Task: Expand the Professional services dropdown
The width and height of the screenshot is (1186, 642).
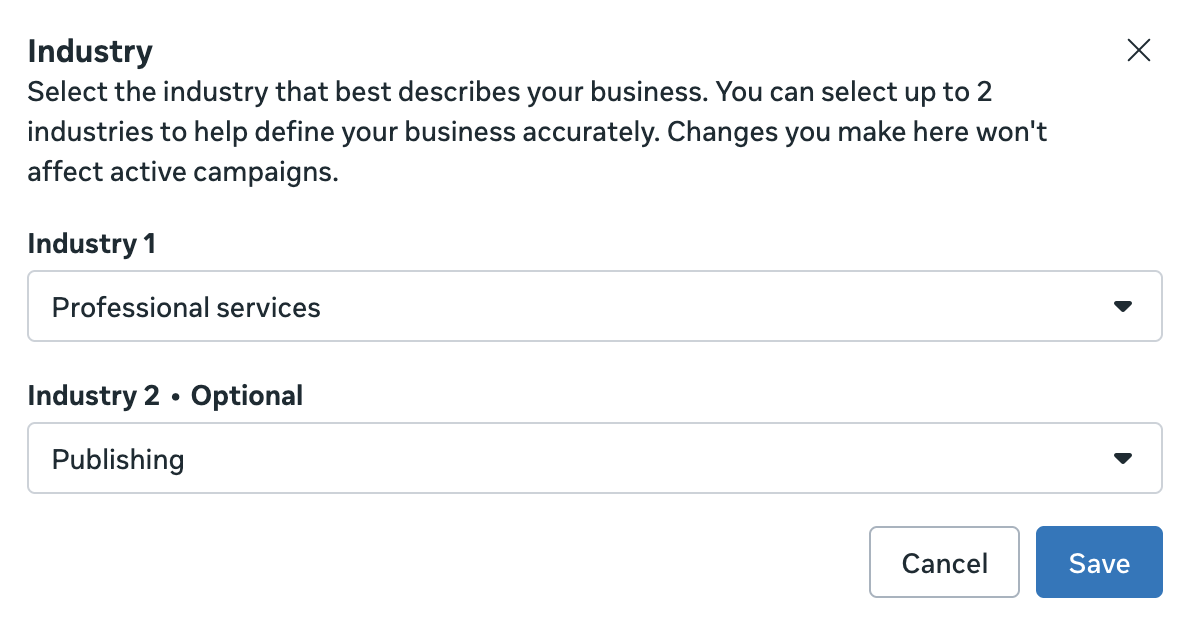Action: (x=594, y=306)
